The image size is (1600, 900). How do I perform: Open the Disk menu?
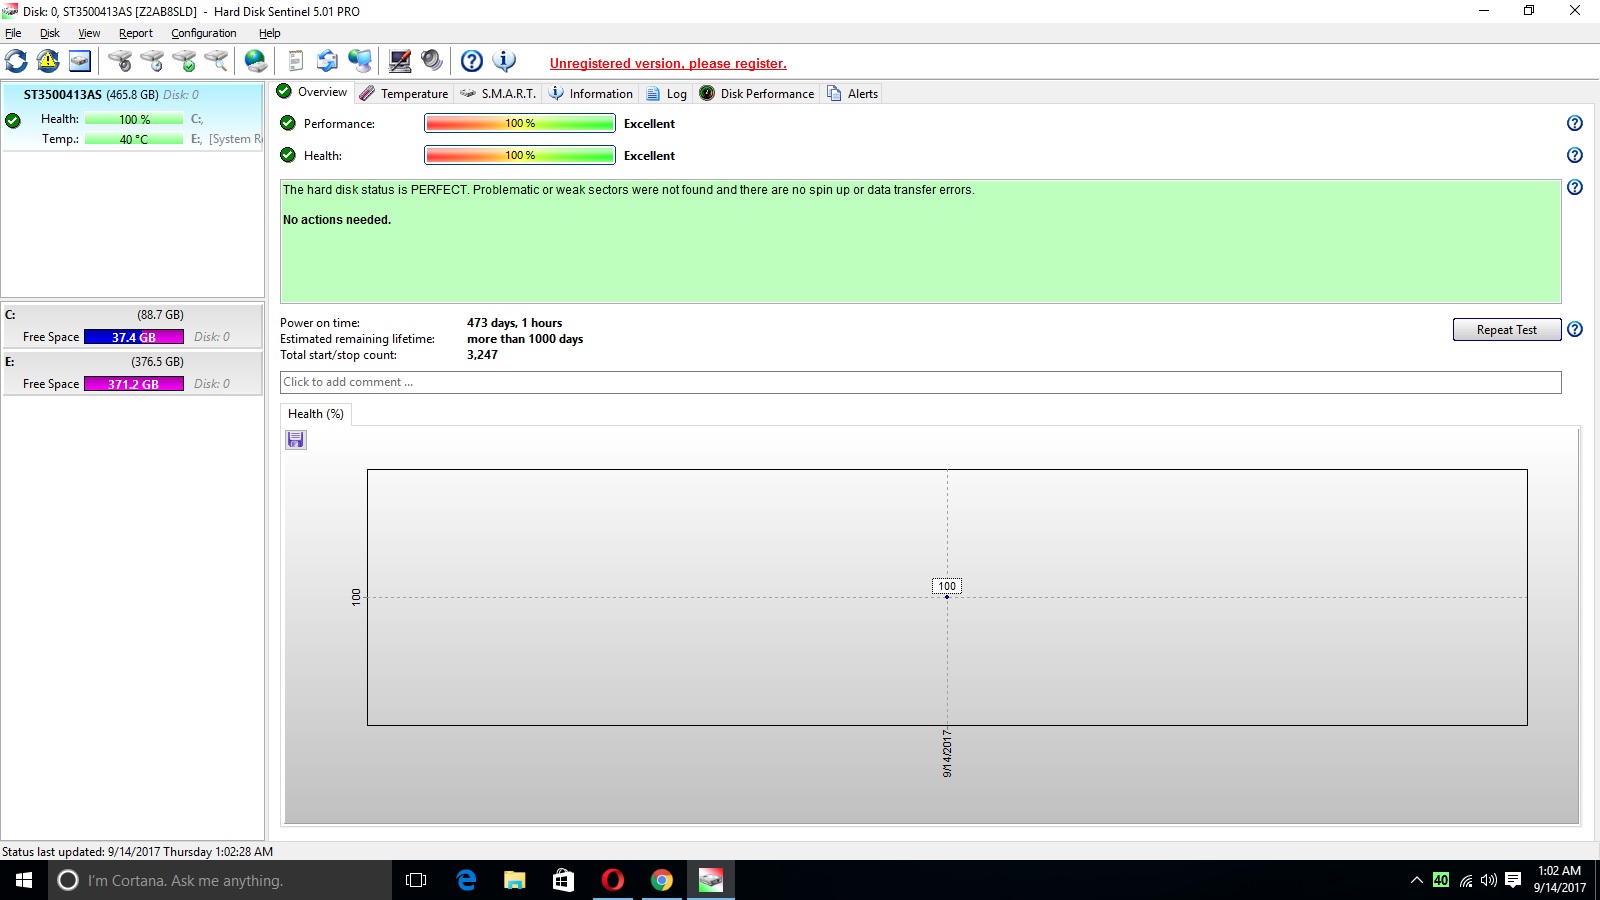[50, 33]
